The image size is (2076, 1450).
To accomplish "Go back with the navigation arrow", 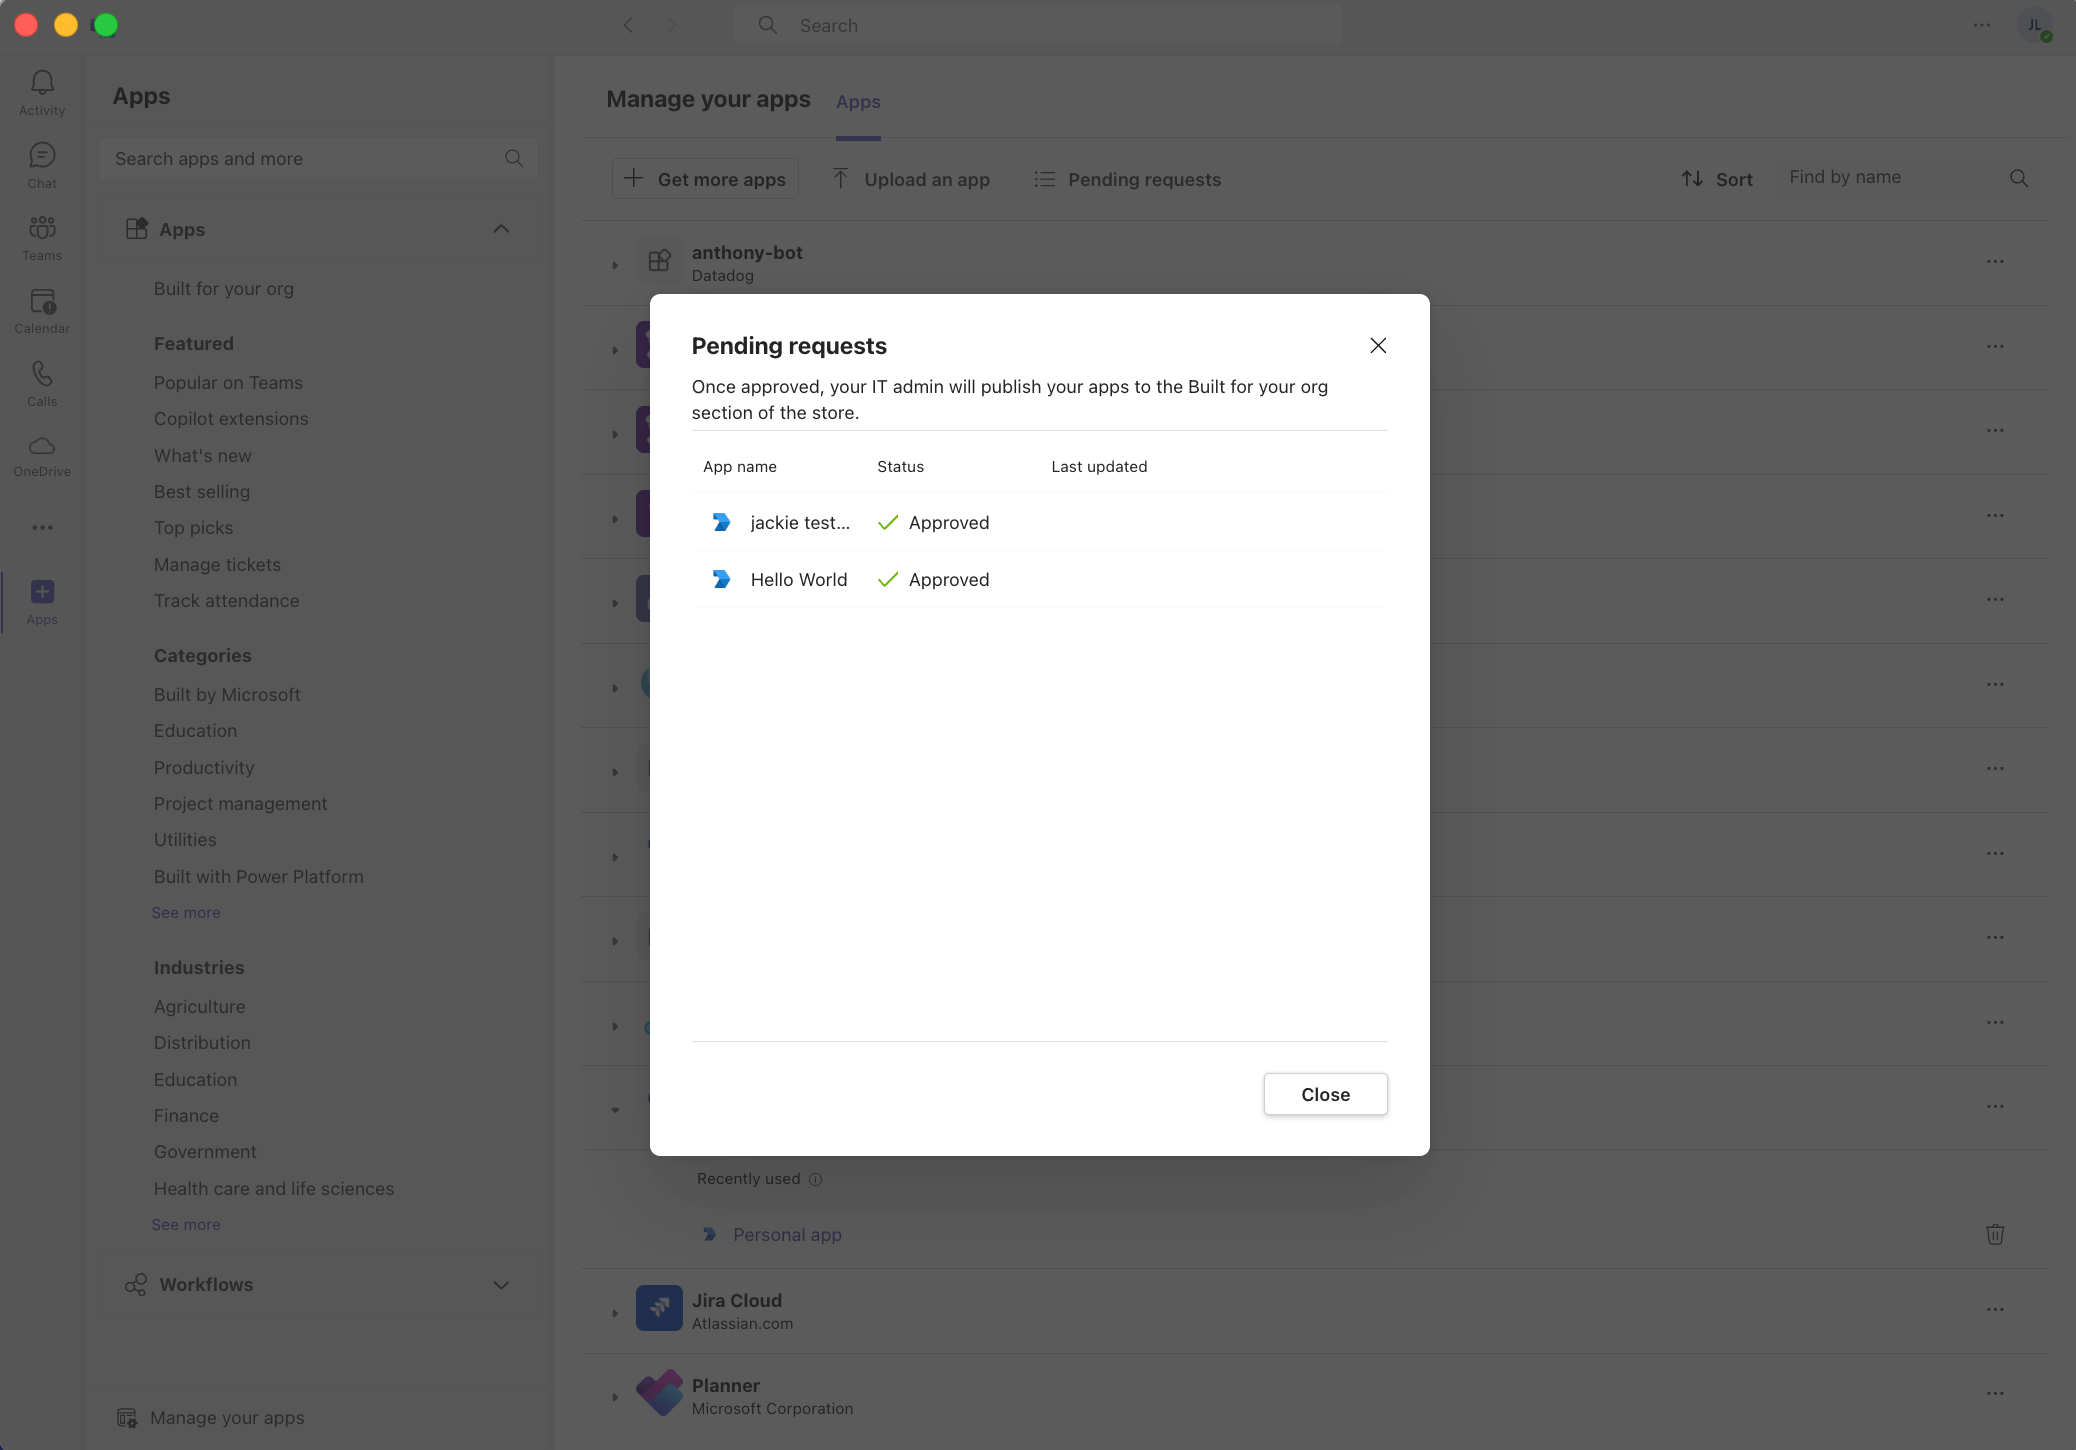I will point(628,25).
